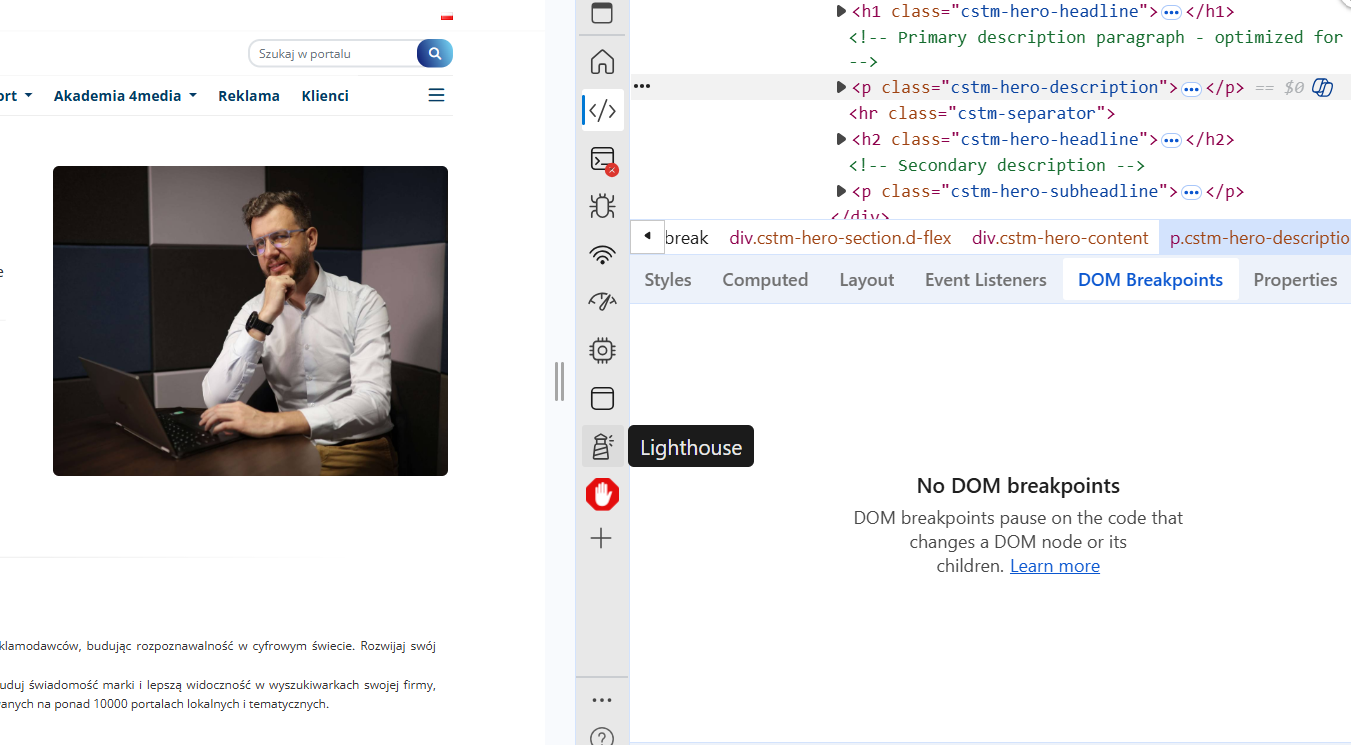The width and height of the screenshot is (1351, 745).
Task: Open the red stop-hand adblock tool
Action: point(602,494)
